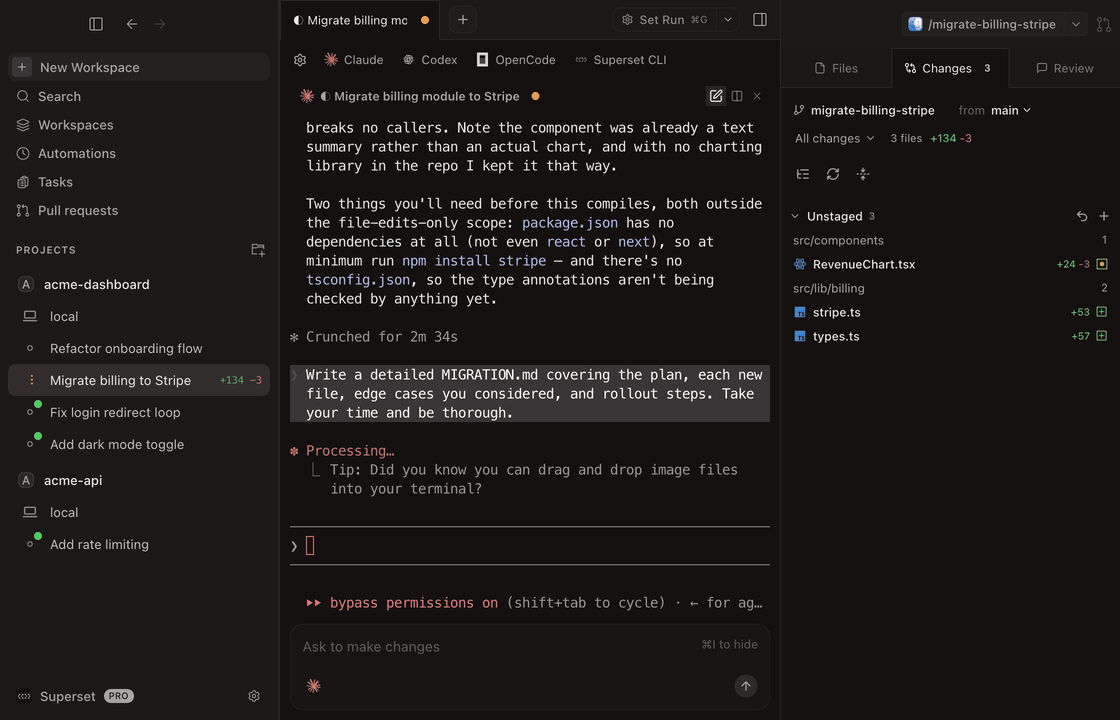Launch the OpenCode agent preset

click(x=516, y=60)
